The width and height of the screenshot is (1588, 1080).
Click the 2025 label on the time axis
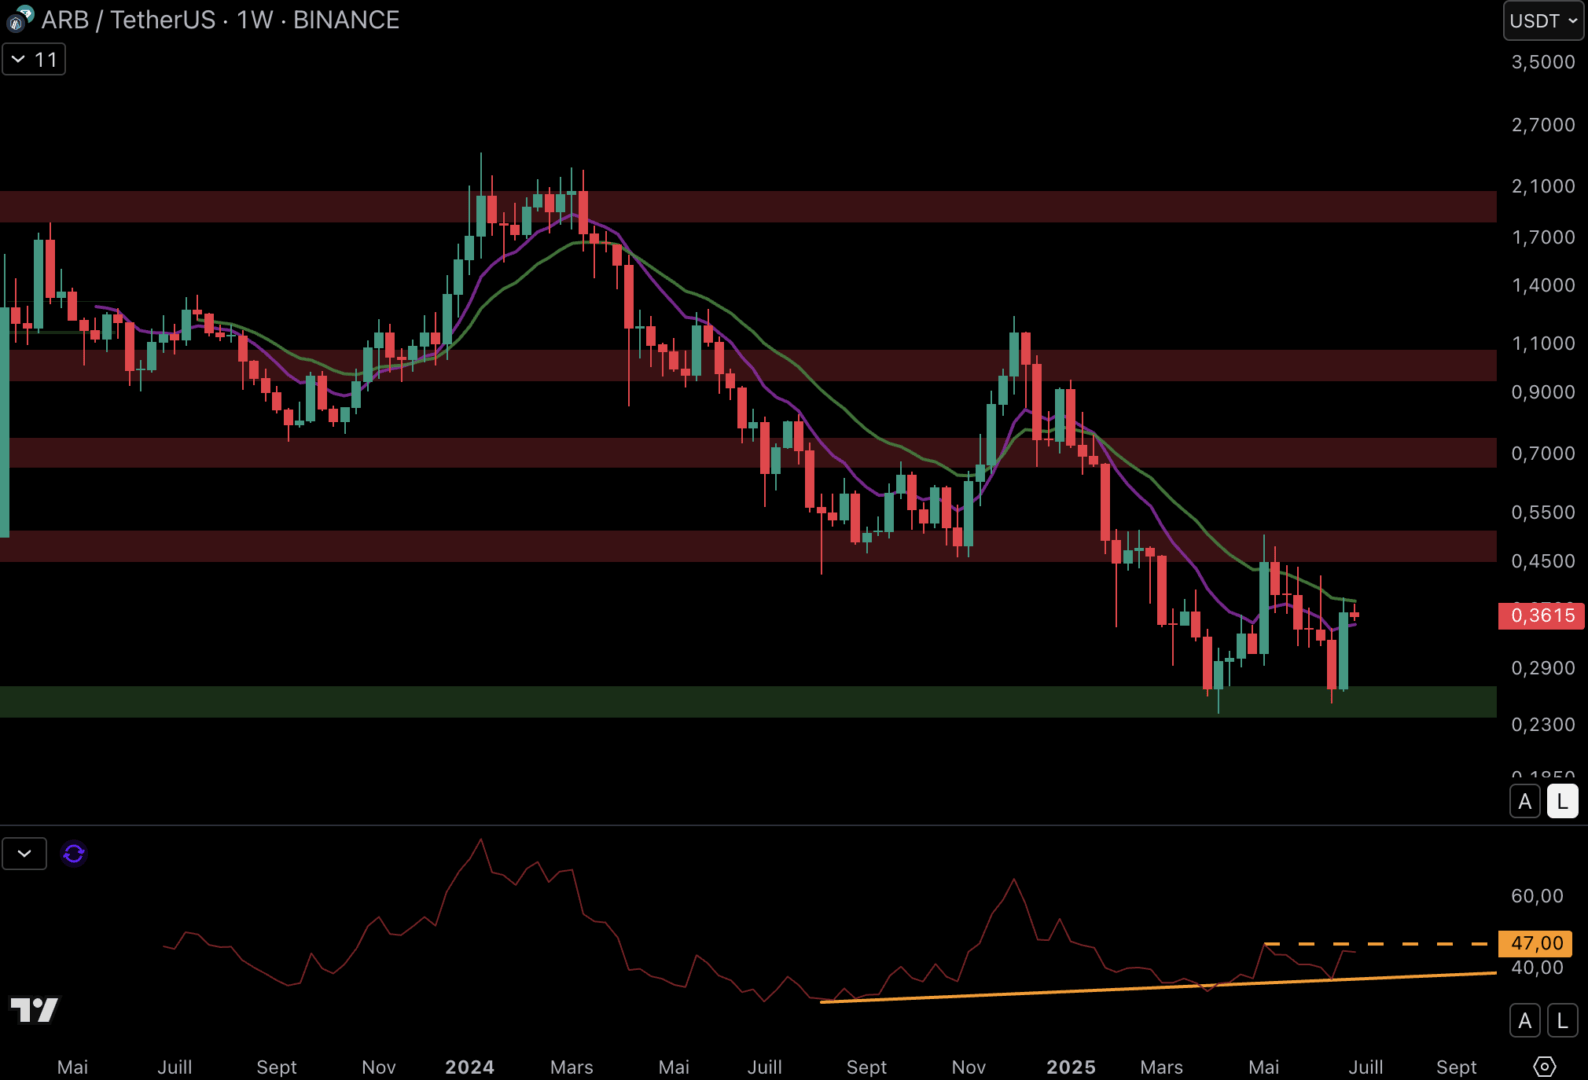[1071, 1067]
